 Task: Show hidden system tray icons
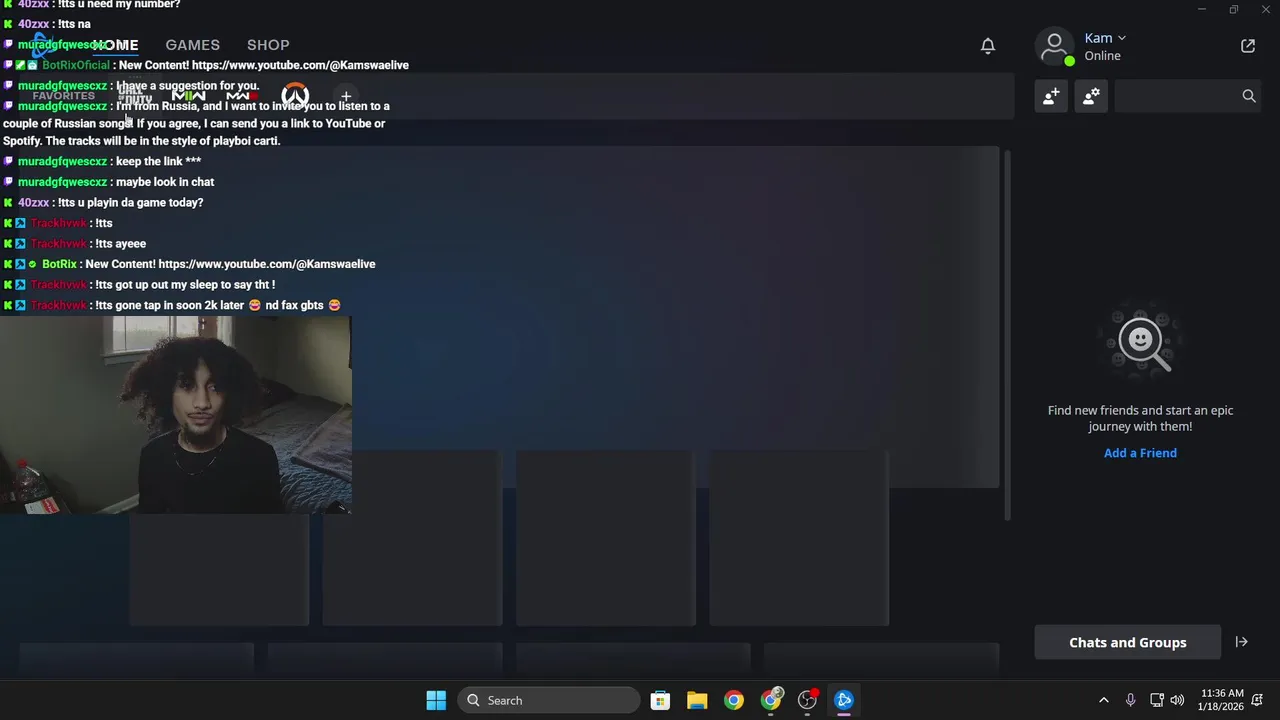click(1104, 700)
